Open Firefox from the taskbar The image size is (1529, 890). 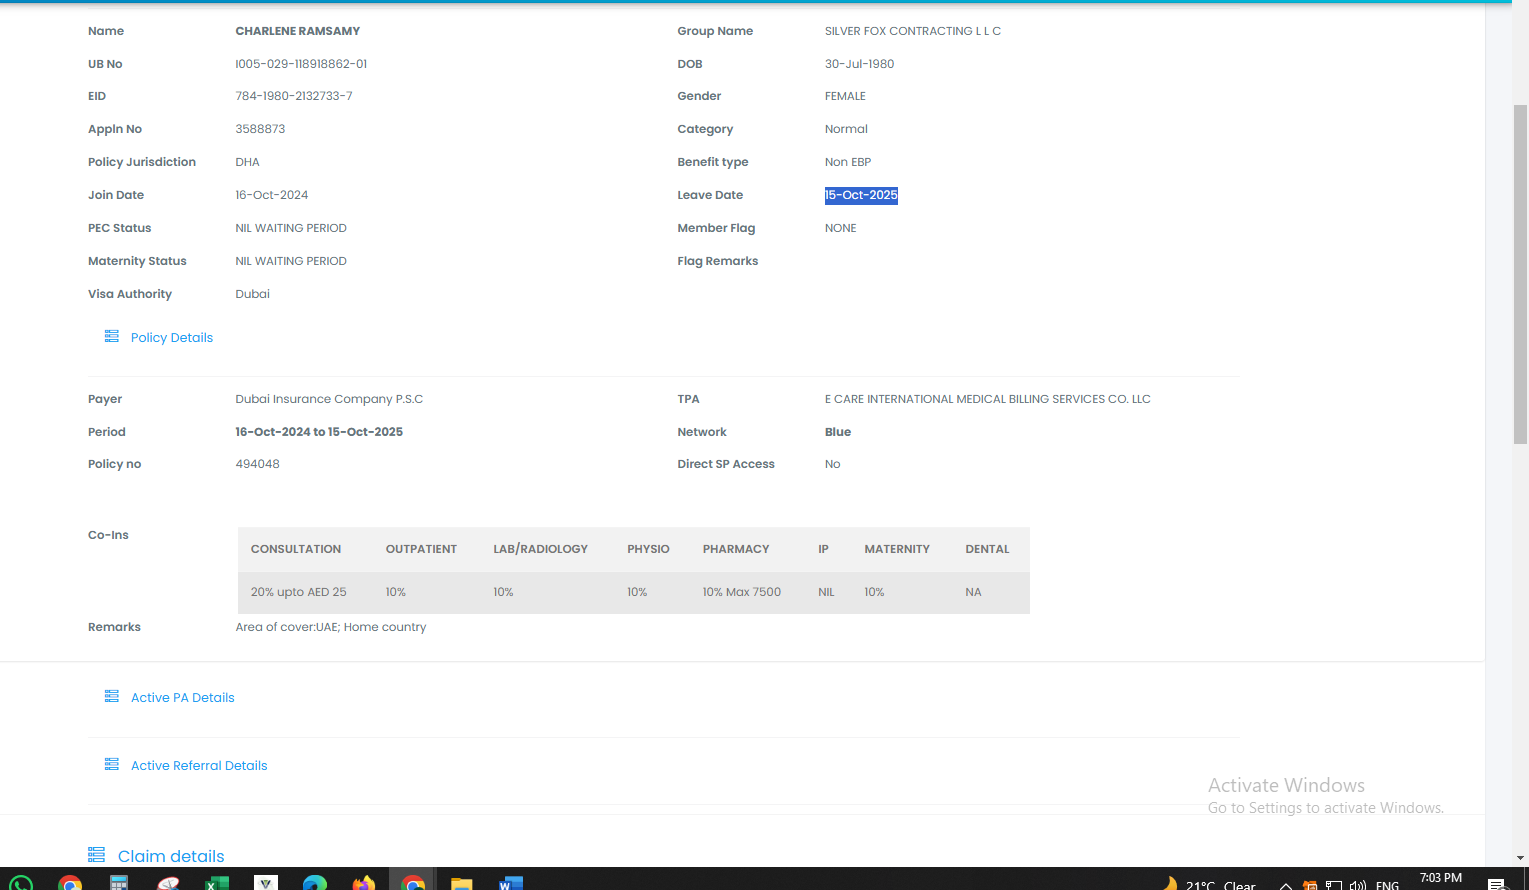(x=363, y=883)
